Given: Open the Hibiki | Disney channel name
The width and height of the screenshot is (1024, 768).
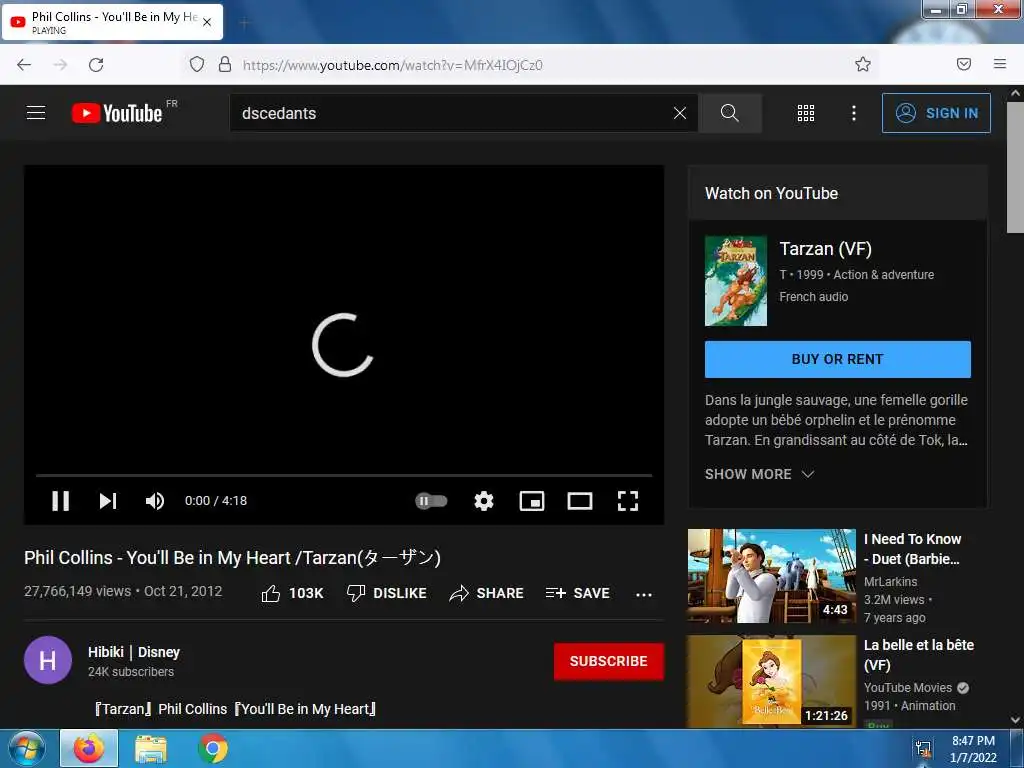Looking at the screenshot, I should (134, 652).
